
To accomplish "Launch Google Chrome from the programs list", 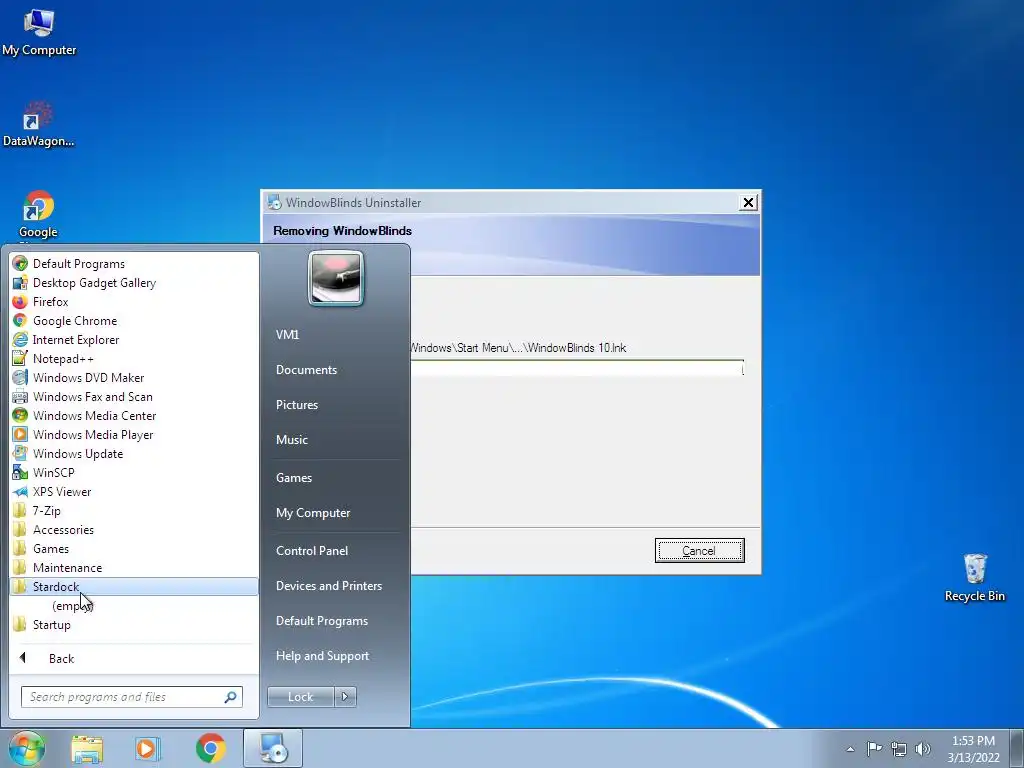I will tap(134, 321).
